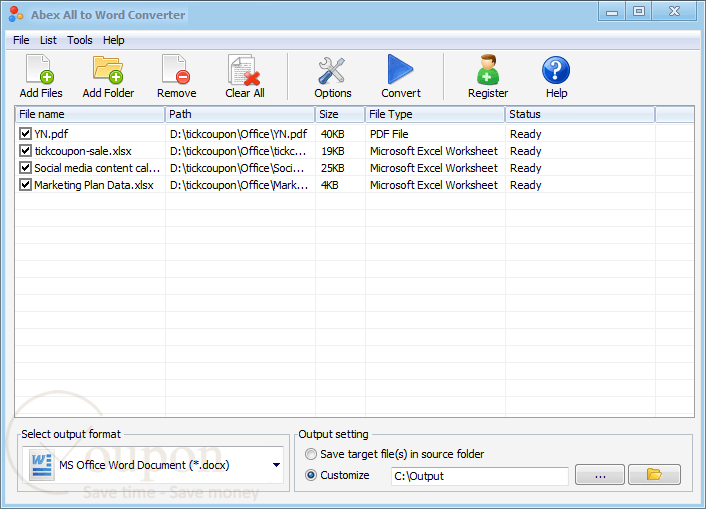Open output folder with yellow folder icon
Screen dimensions: 706x509
click(654, 474)
